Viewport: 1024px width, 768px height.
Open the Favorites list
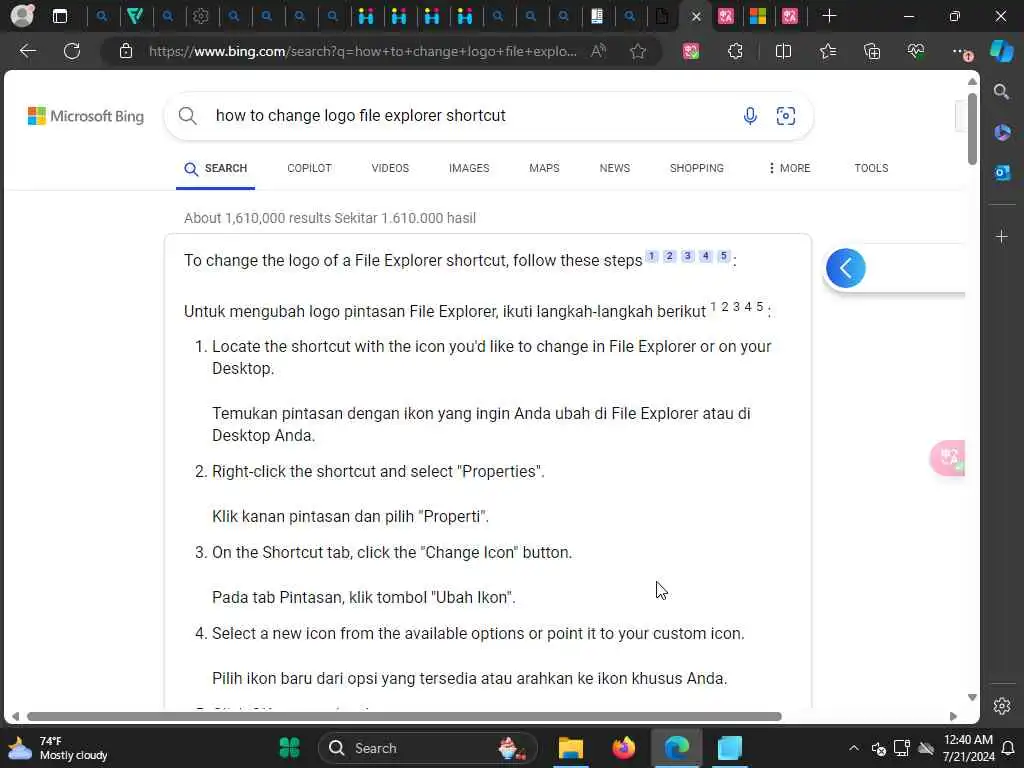827,51
